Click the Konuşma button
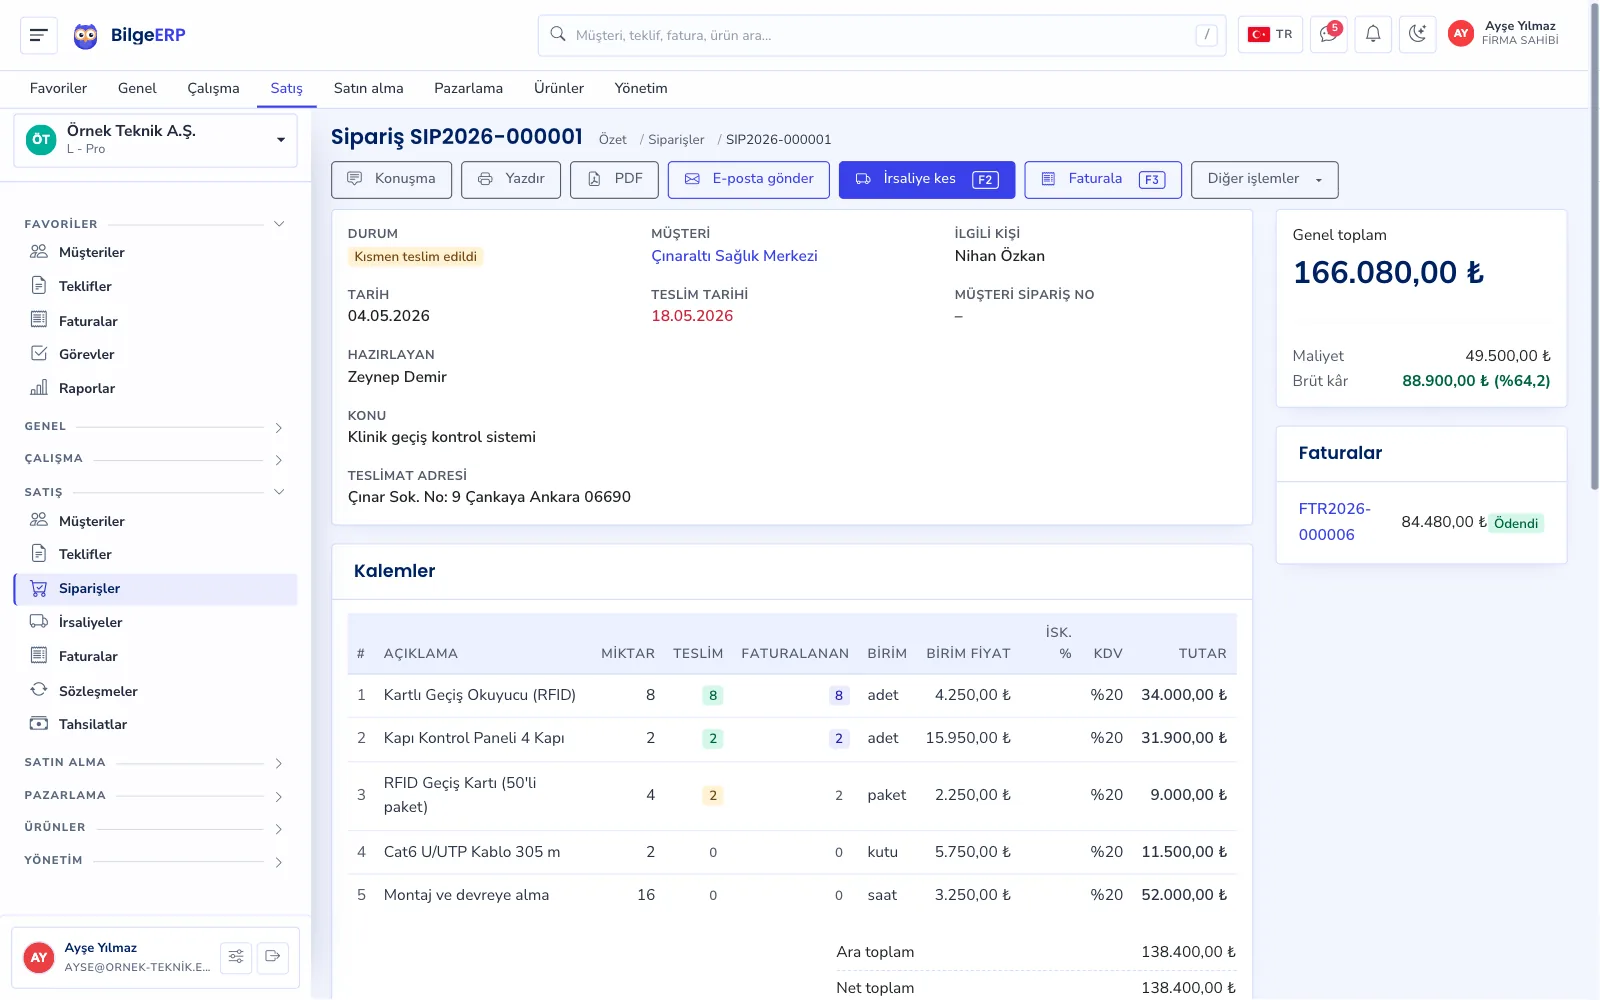Screen dimensions: 1600x1000 pyautogui.click(x=391, y=180)
